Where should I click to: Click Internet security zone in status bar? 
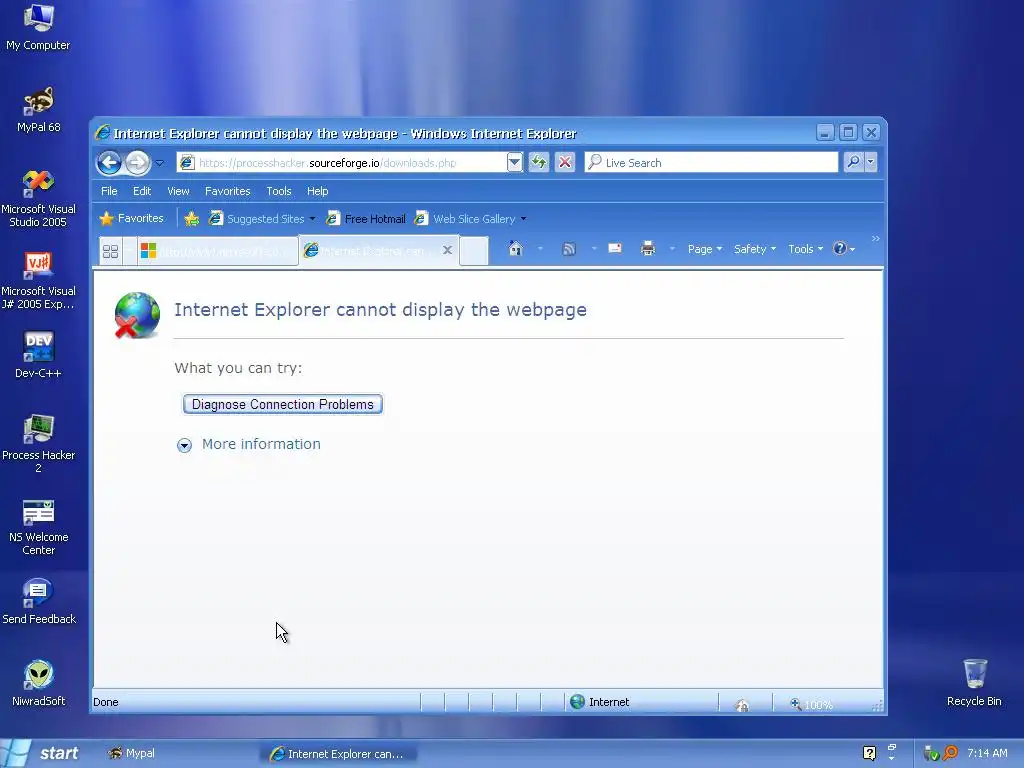click(599, 702)
